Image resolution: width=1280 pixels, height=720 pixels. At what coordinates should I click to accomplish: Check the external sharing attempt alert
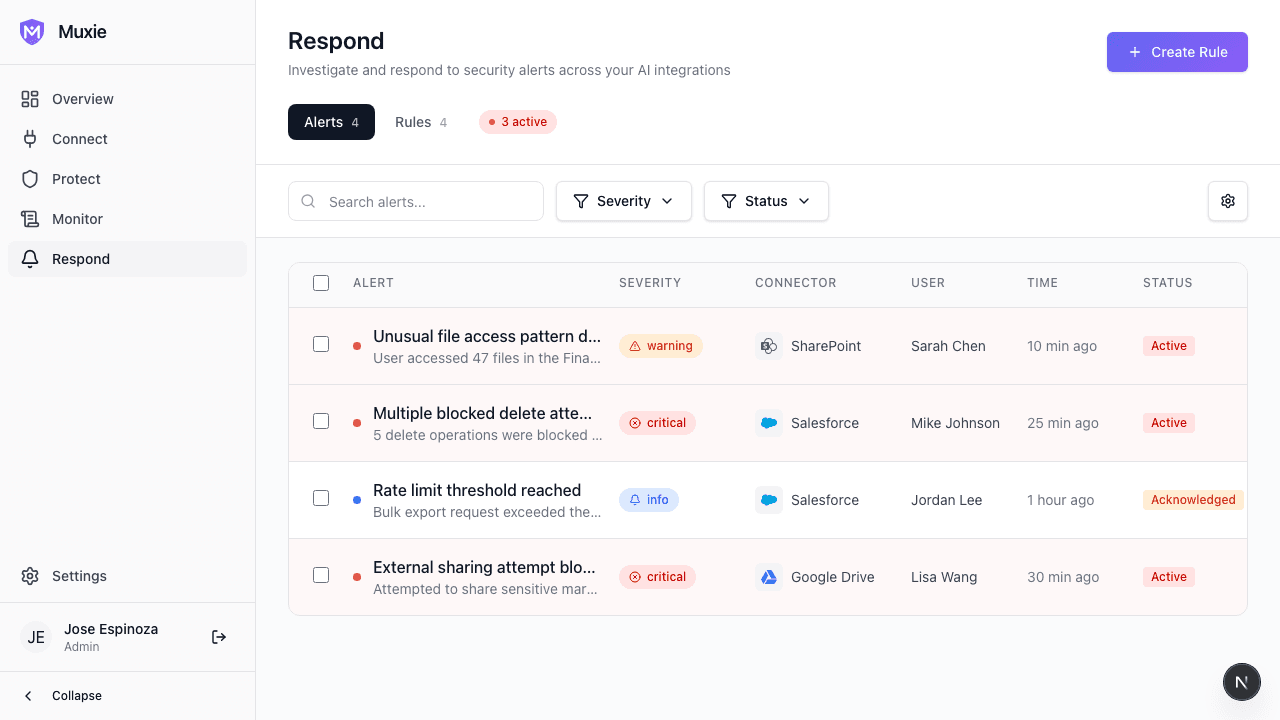[x=321, y=575]
